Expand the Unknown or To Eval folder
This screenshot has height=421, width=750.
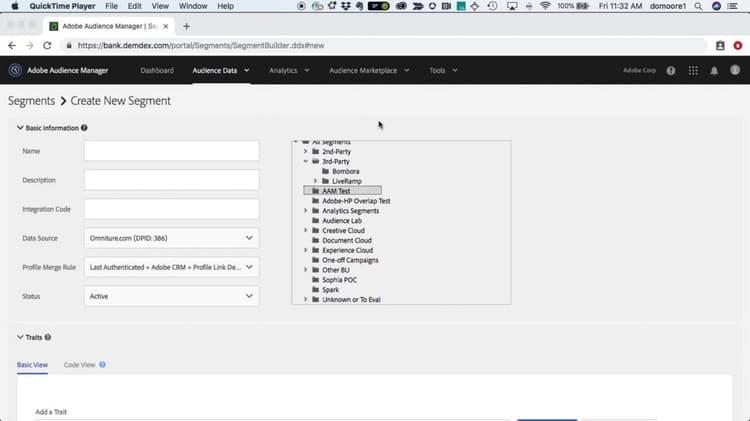(x=306, y=299)
